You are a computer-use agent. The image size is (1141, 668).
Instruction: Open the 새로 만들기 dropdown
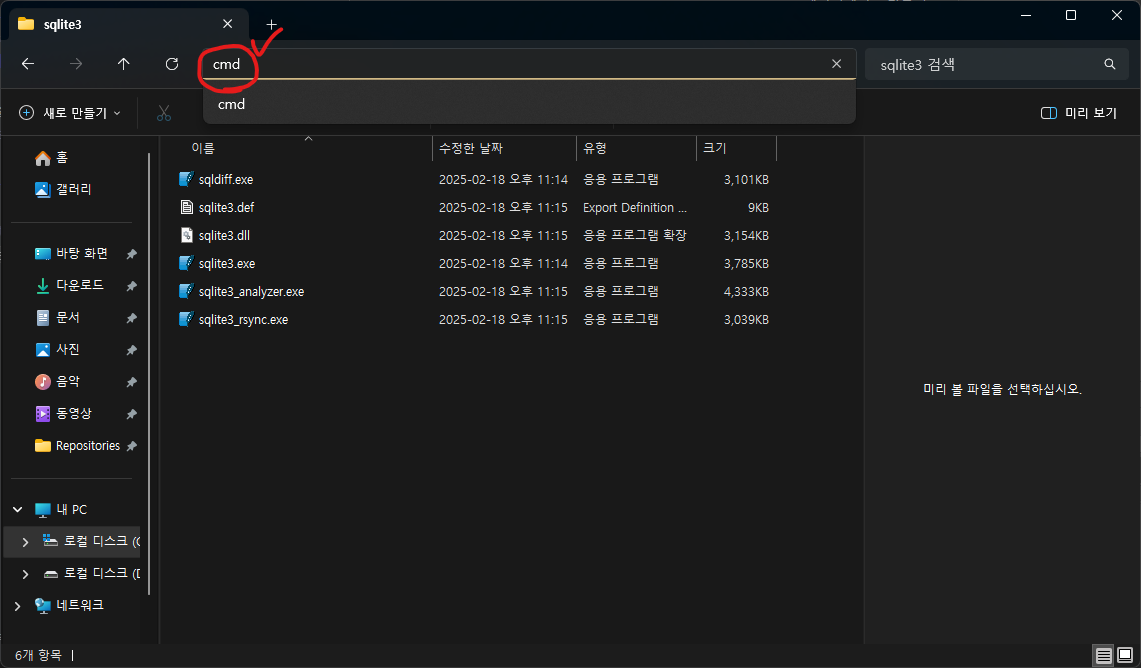pyautogui.click(x=71, y=113)
